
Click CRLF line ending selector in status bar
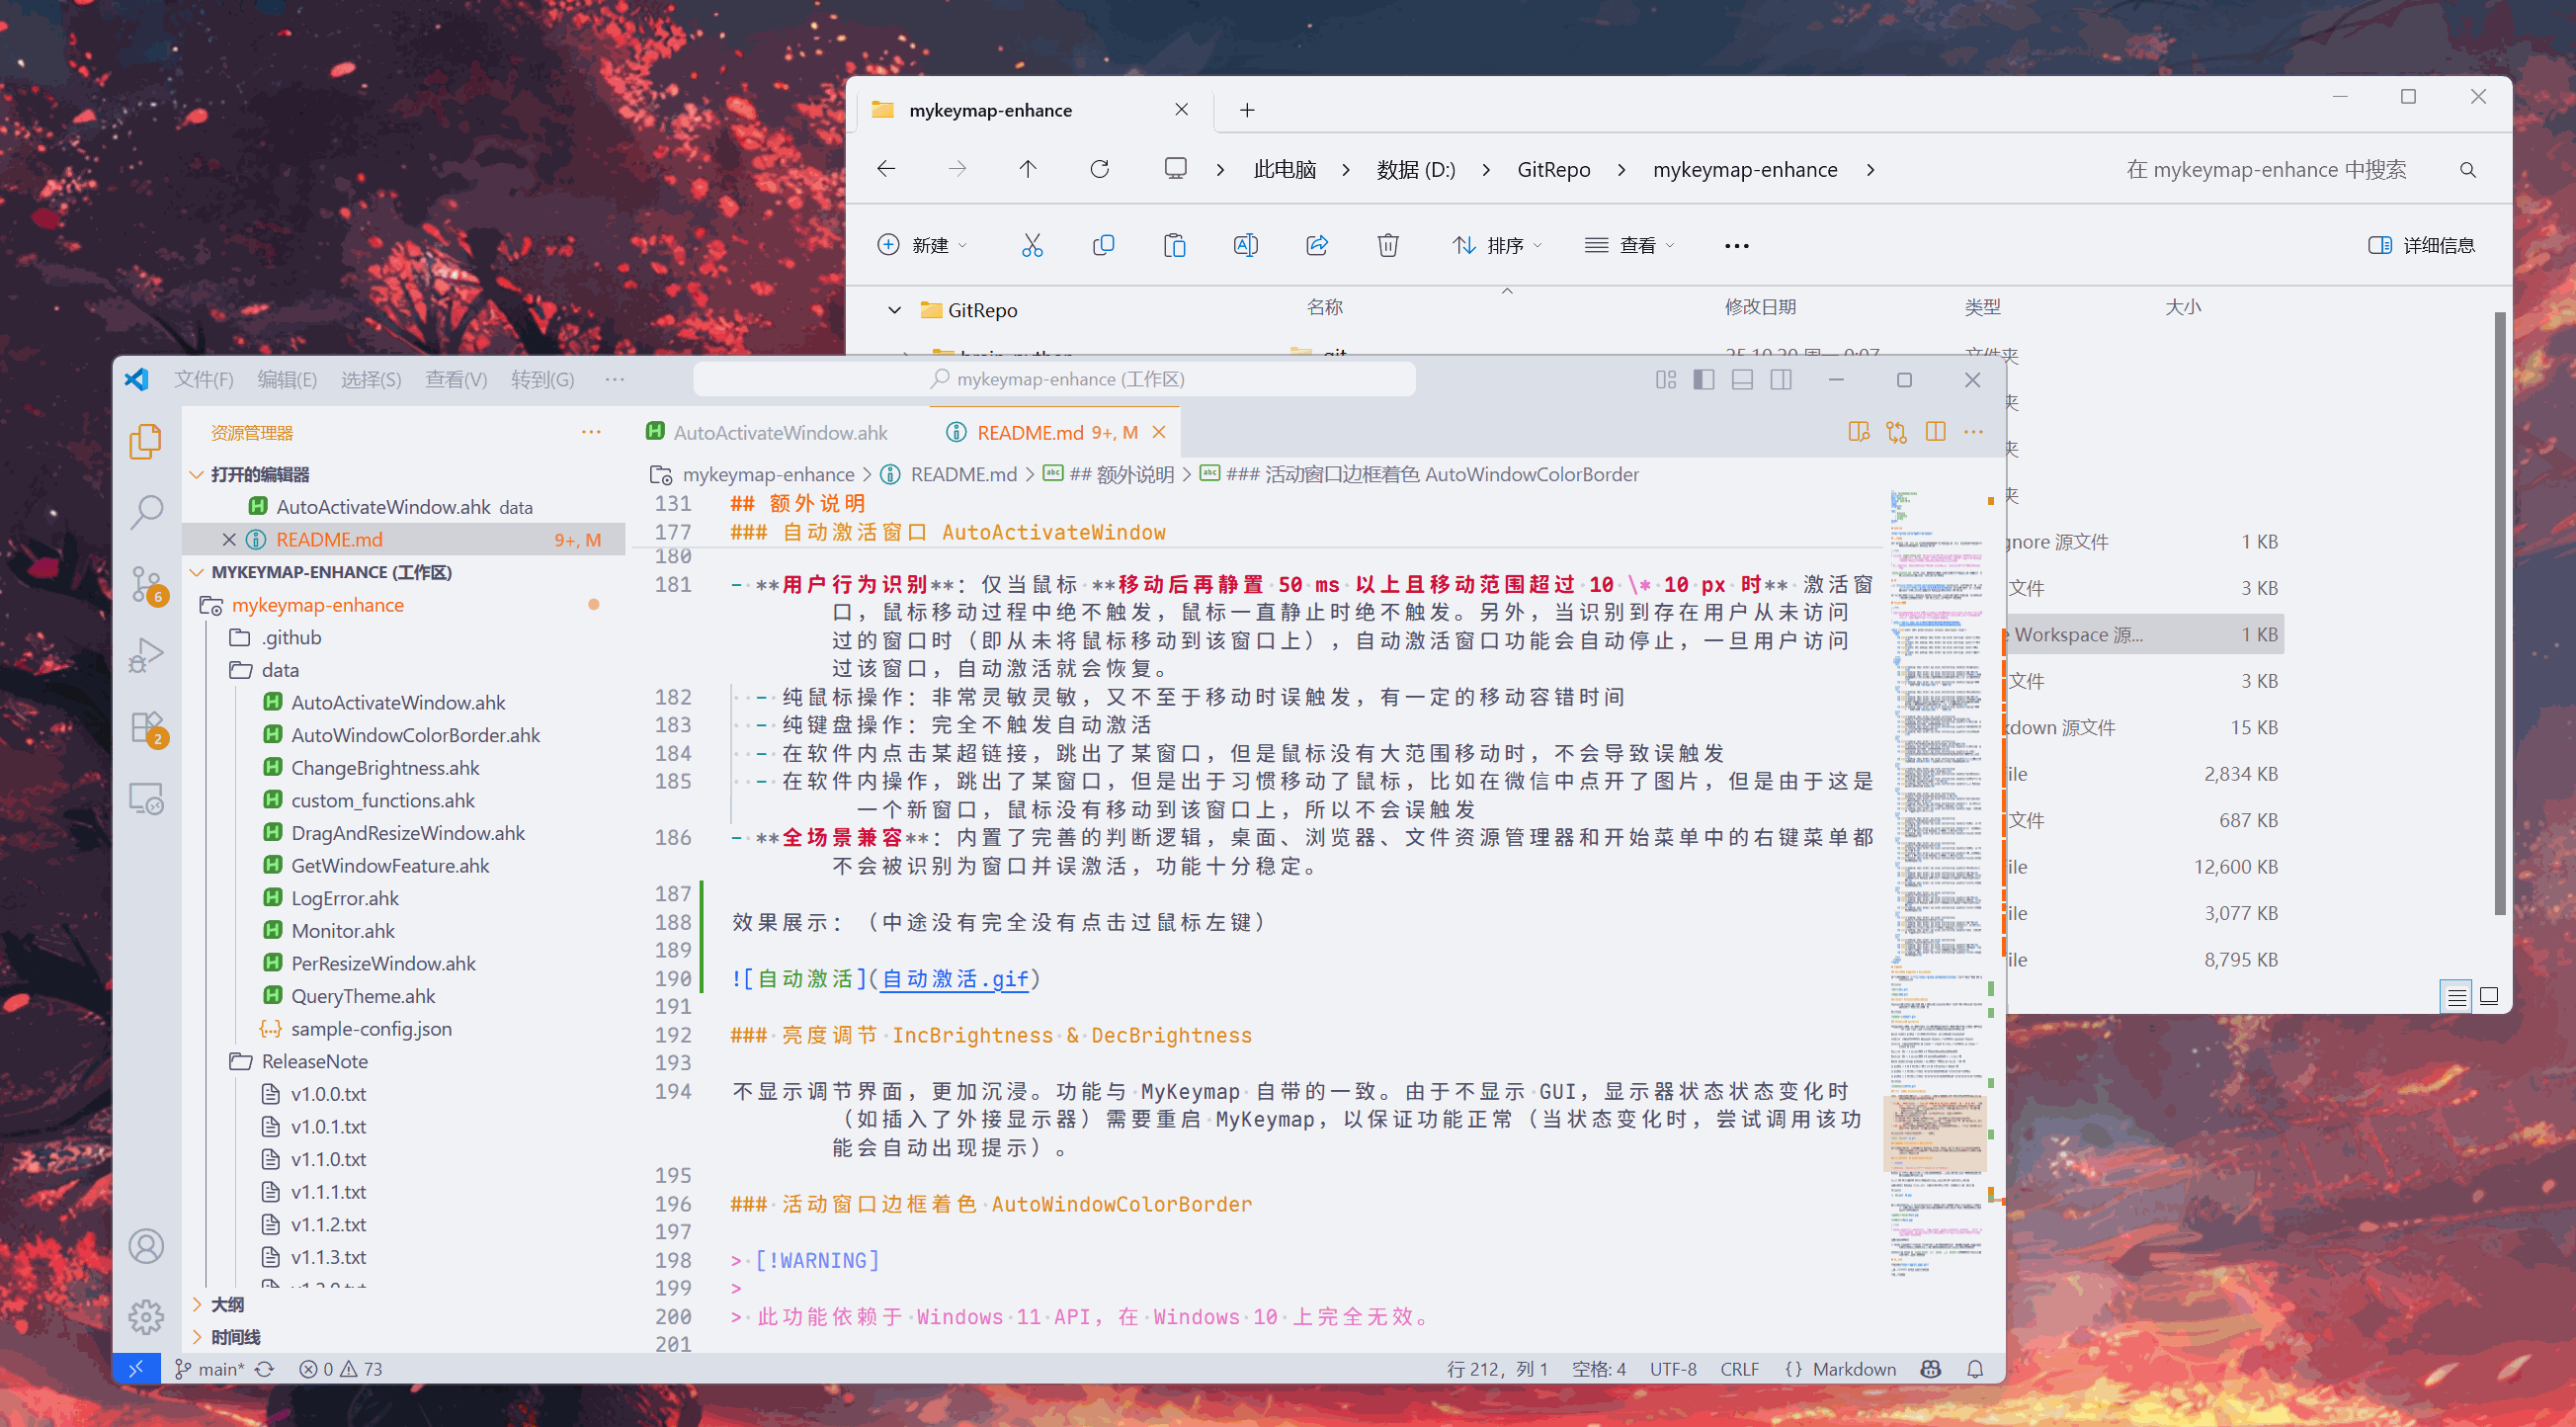1739,1369
